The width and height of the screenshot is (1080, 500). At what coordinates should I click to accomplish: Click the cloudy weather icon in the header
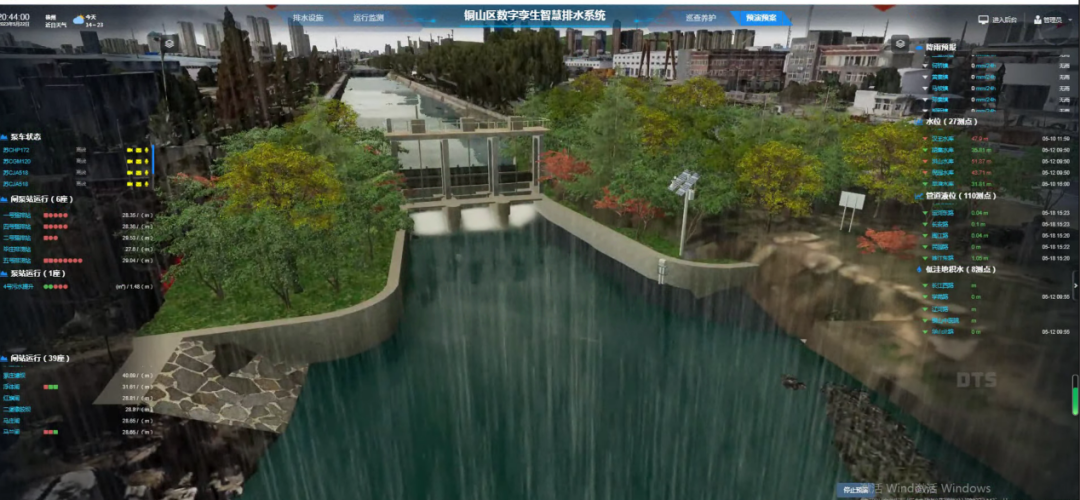click(x=79, y=19)
